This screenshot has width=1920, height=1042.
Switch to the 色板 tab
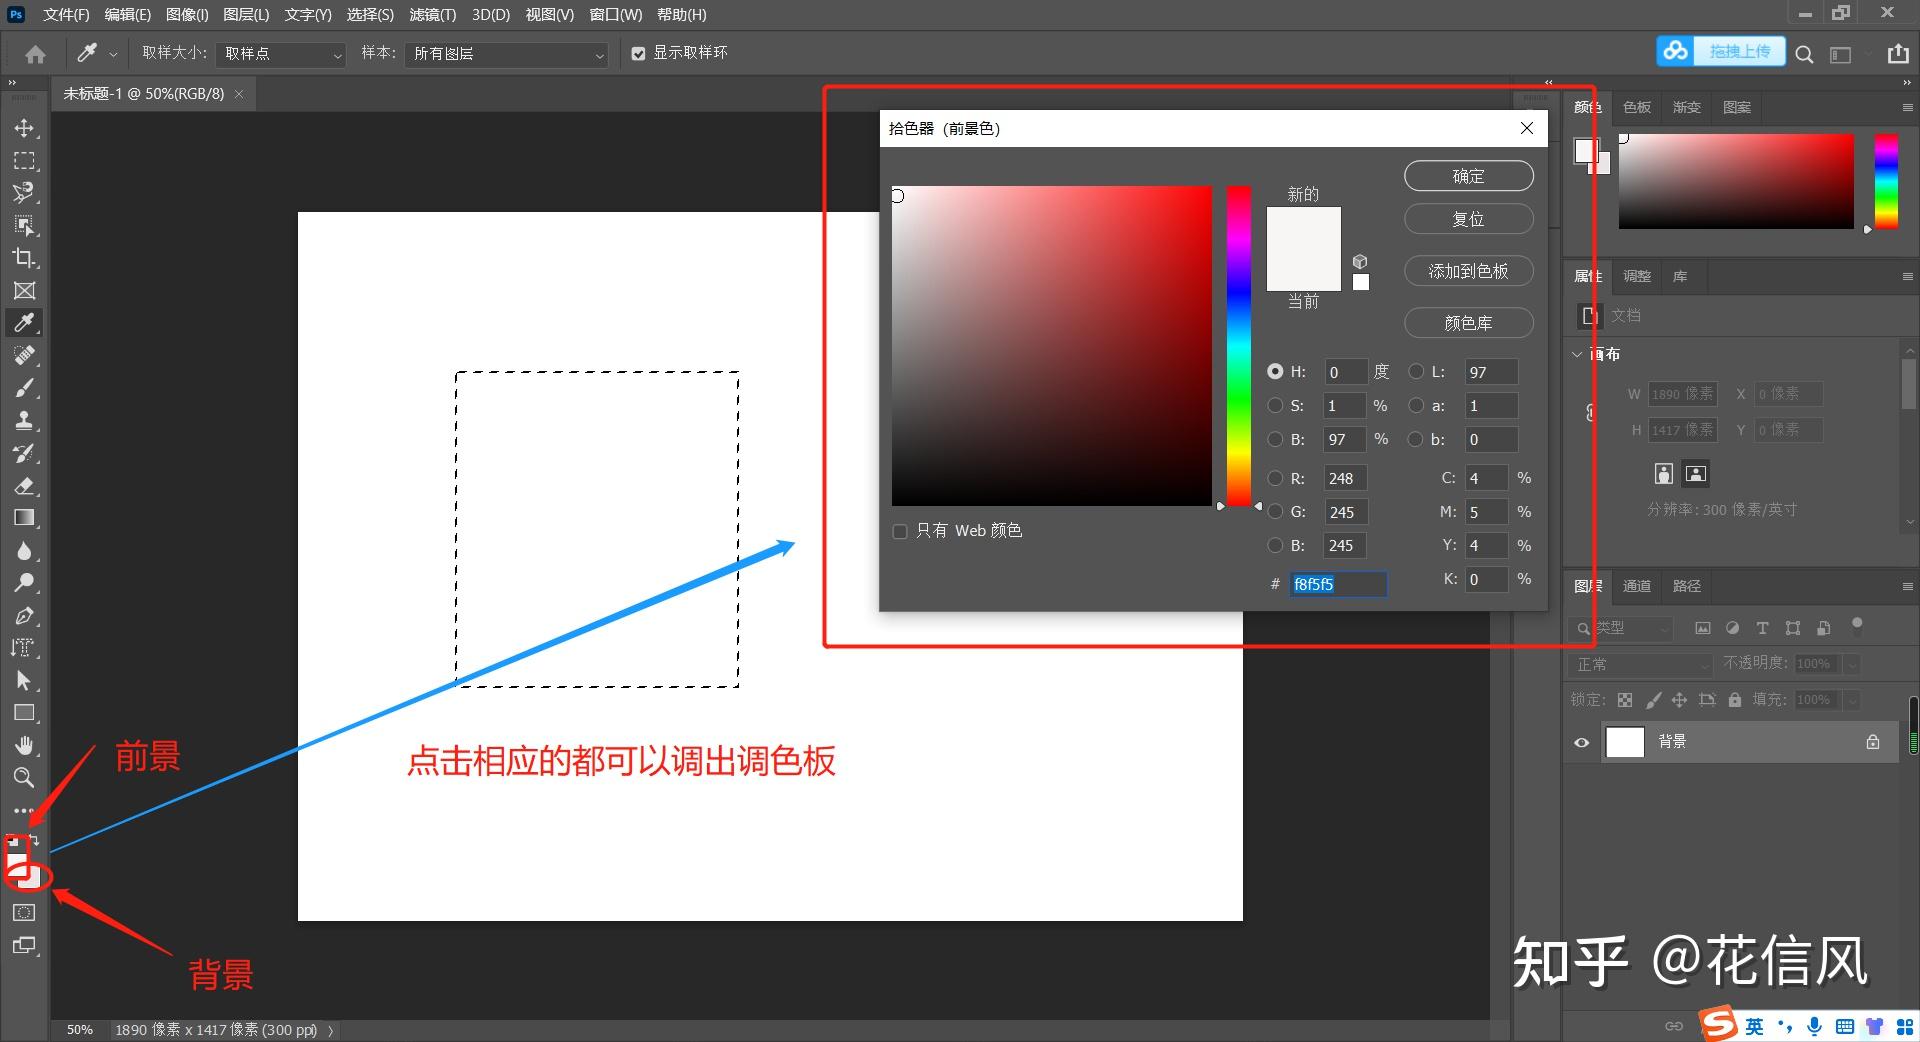click(x=1637, y=107)
